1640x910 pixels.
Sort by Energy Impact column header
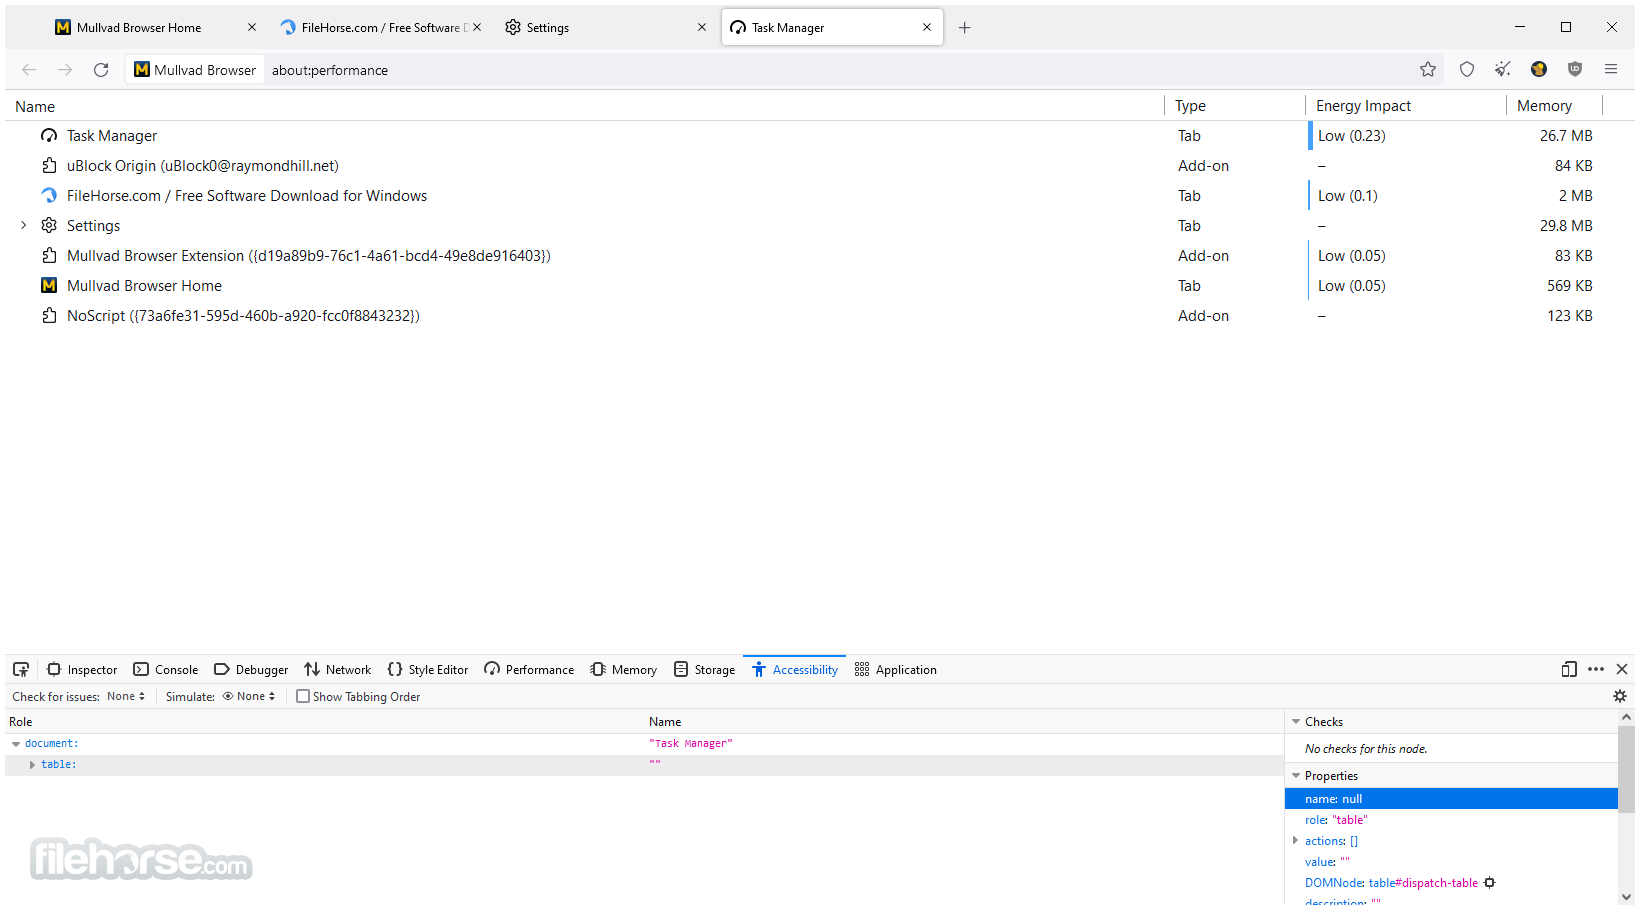point(1406,106)
